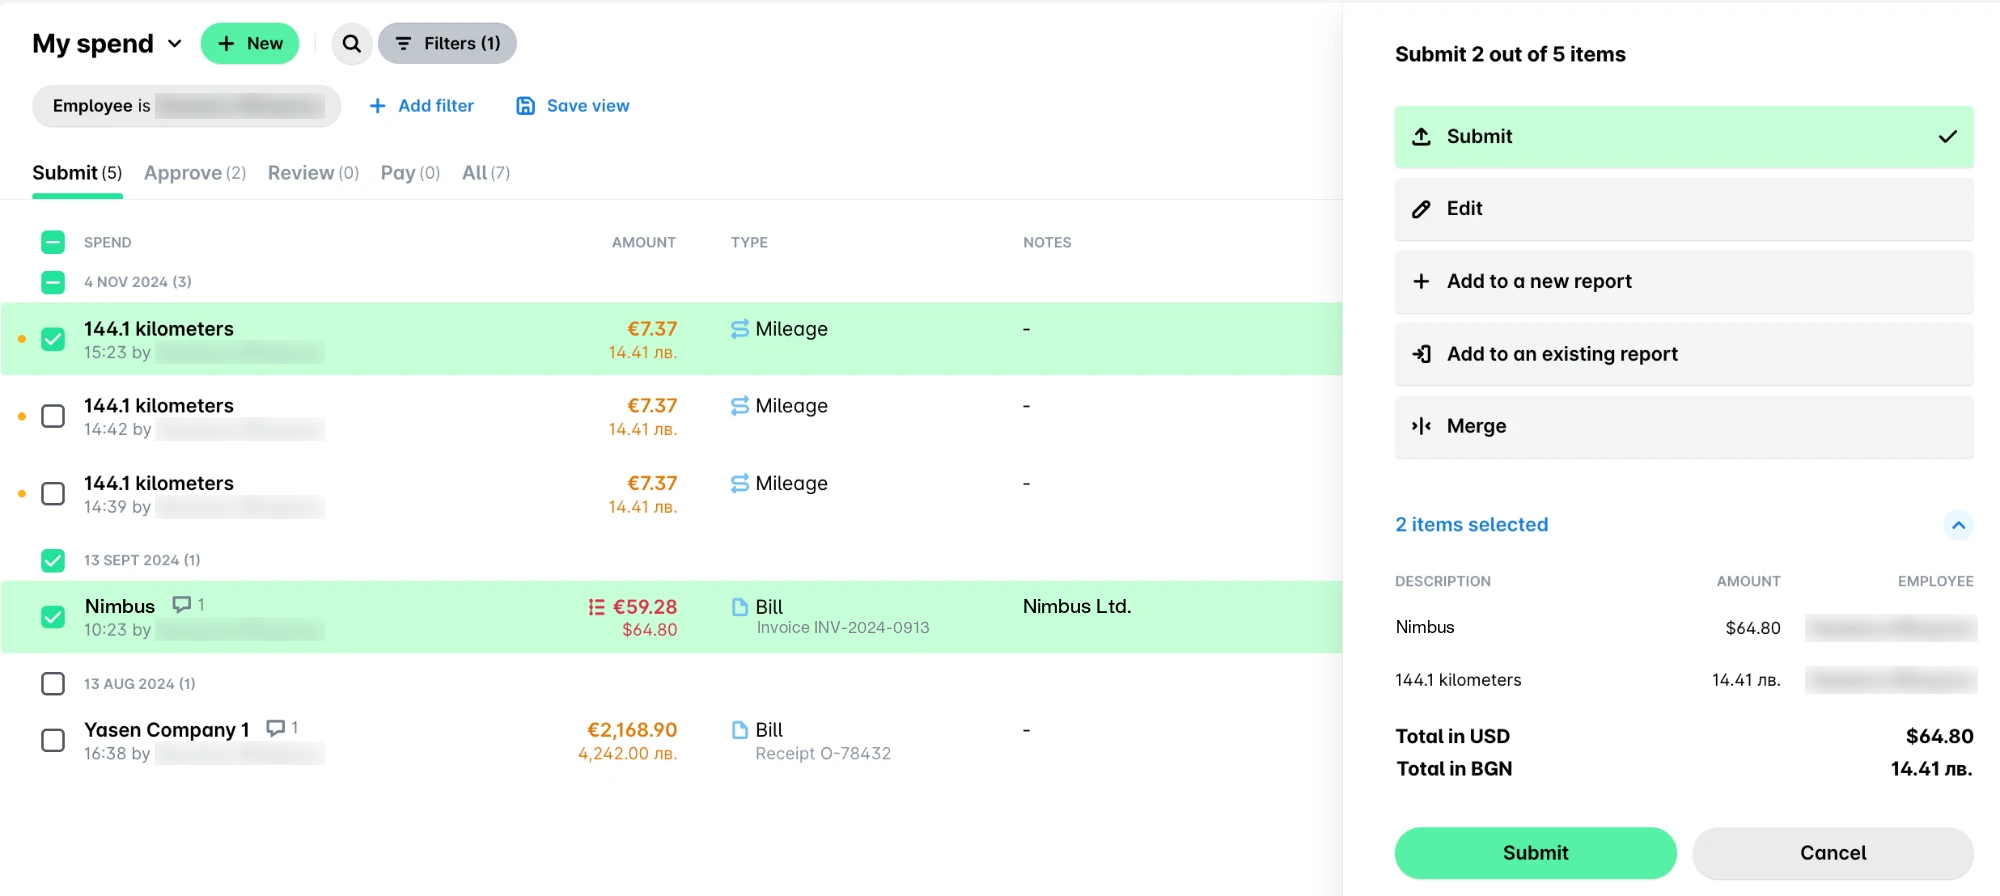Click Receipt O-78432 text
The height and width of the screenshot is (896, 2000).
click(x=823, y=754)
